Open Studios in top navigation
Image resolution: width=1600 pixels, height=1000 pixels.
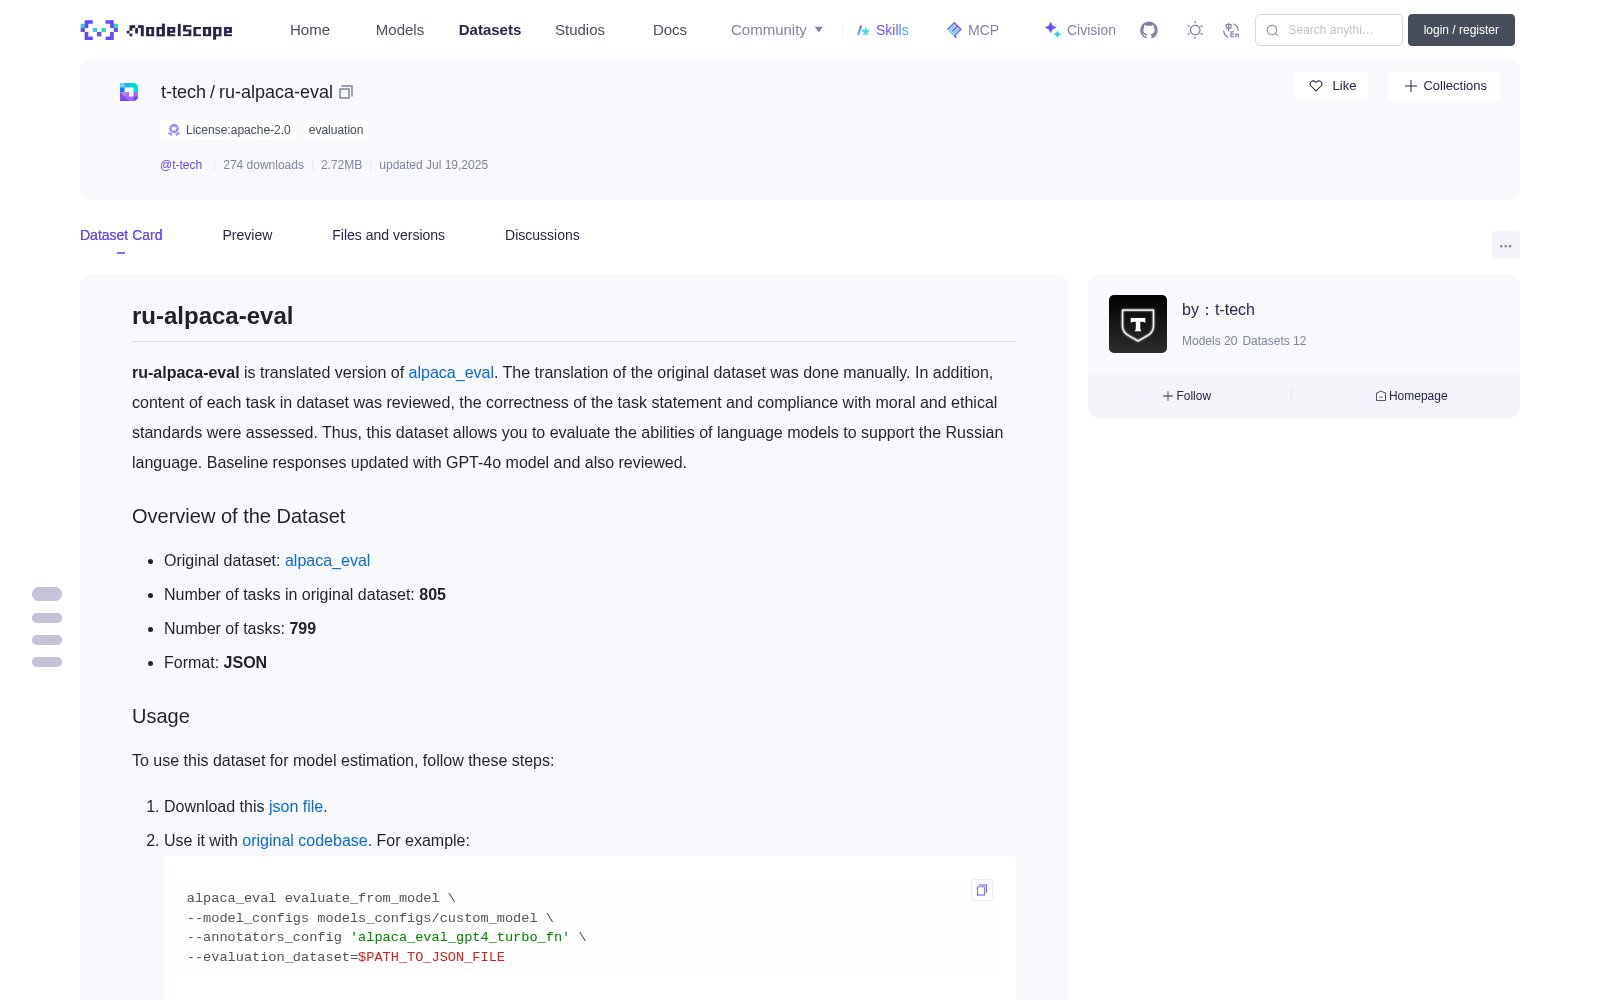click(580, 30)
